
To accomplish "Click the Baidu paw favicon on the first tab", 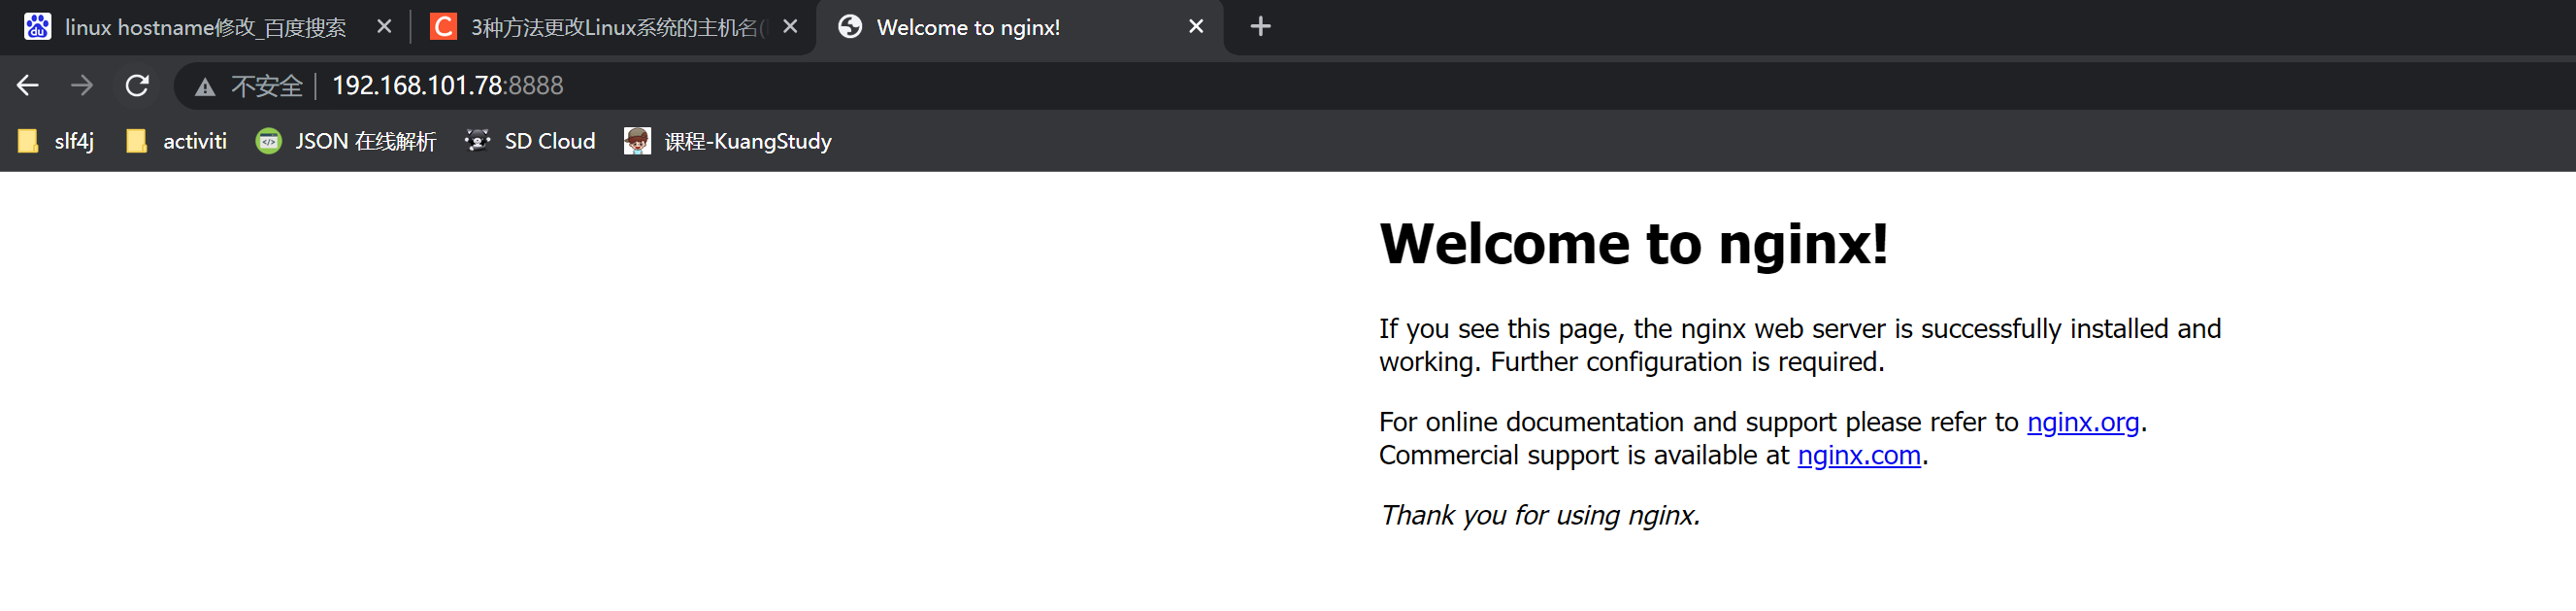I will tap(38, 27).
